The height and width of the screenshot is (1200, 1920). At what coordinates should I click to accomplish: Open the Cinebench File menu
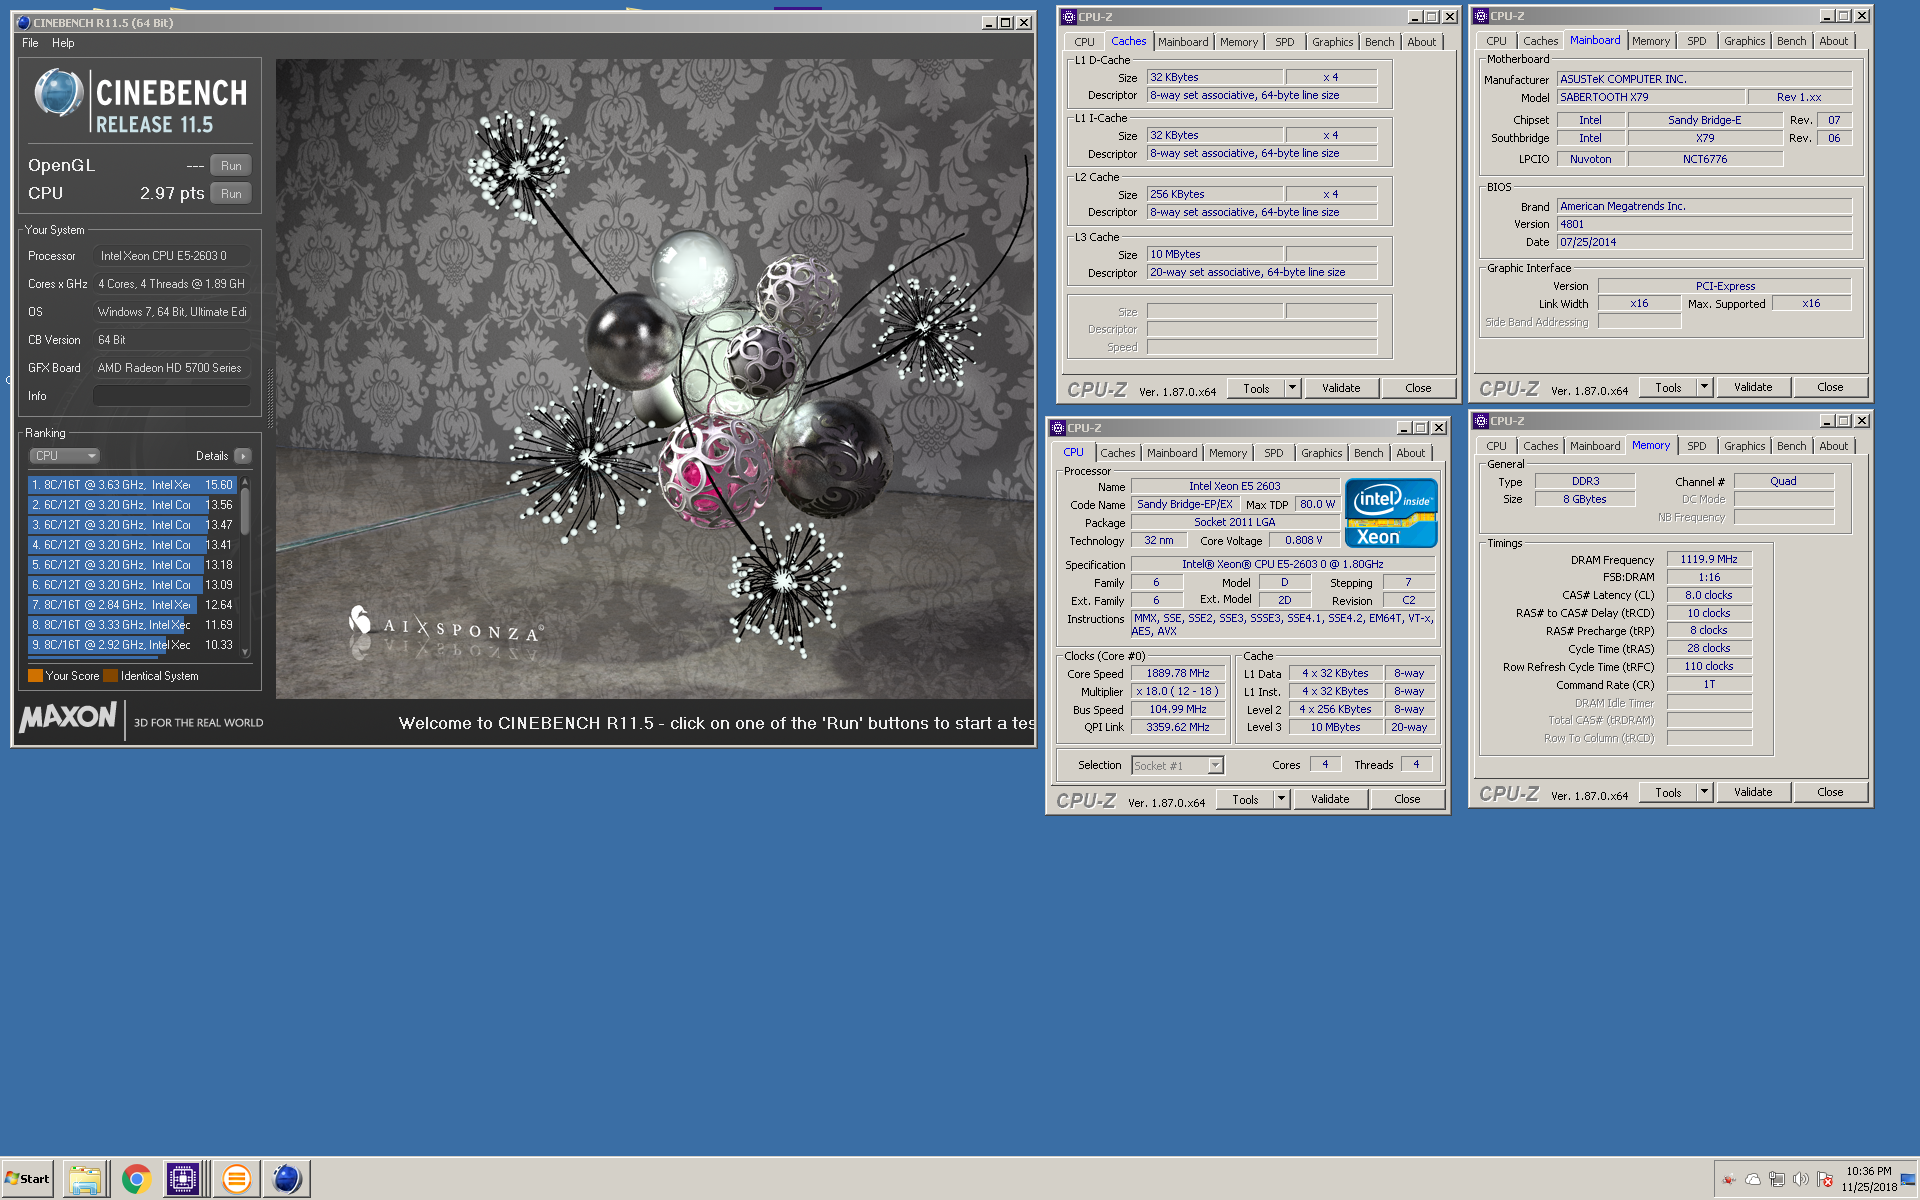pos(30,43)
